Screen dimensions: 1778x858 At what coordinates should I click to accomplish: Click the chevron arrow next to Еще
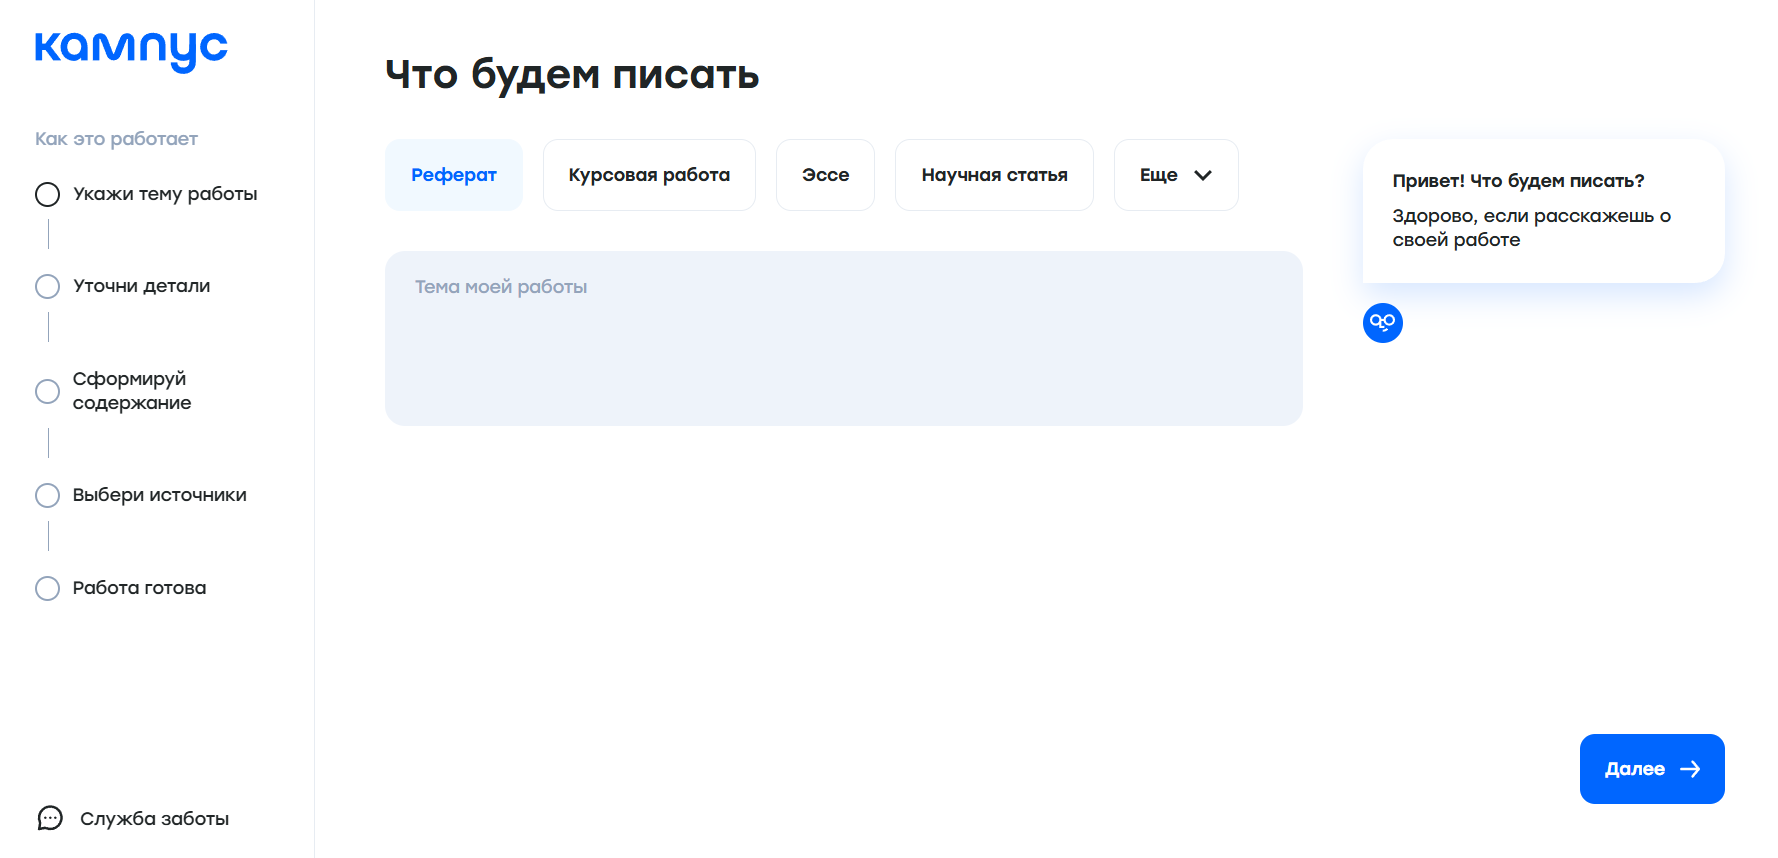click(1203, 175)
